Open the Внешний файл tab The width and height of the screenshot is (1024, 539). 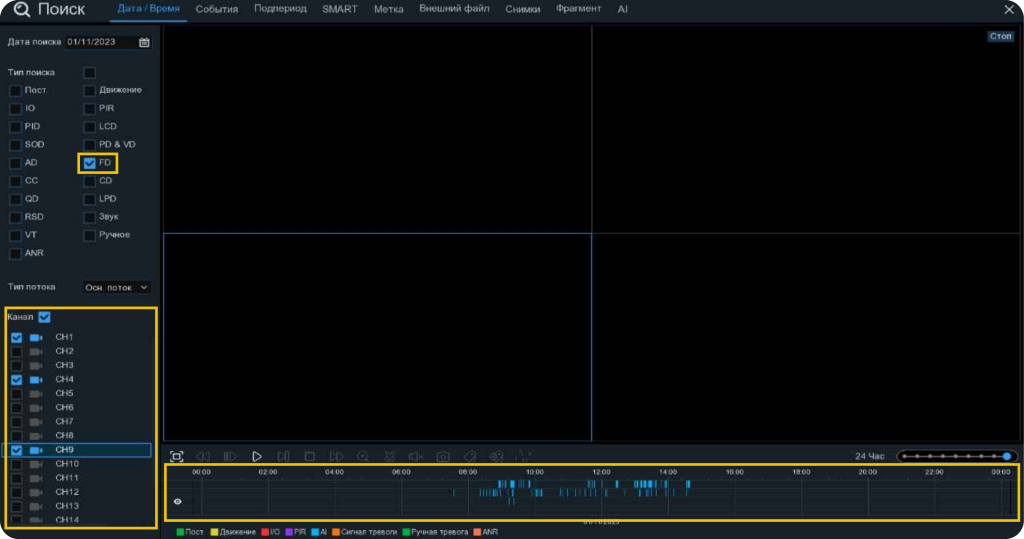(455, 8)
